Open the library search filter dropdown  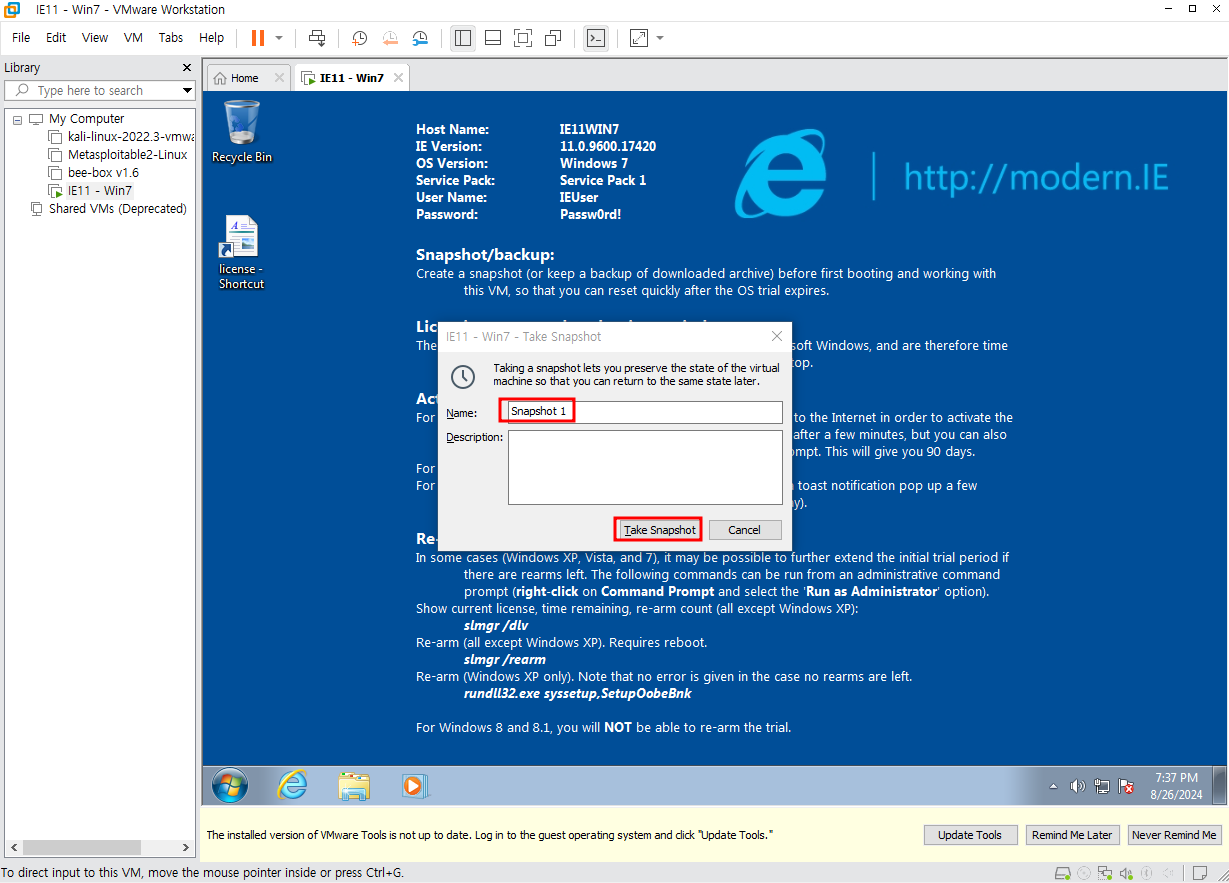tap(187, 90)
